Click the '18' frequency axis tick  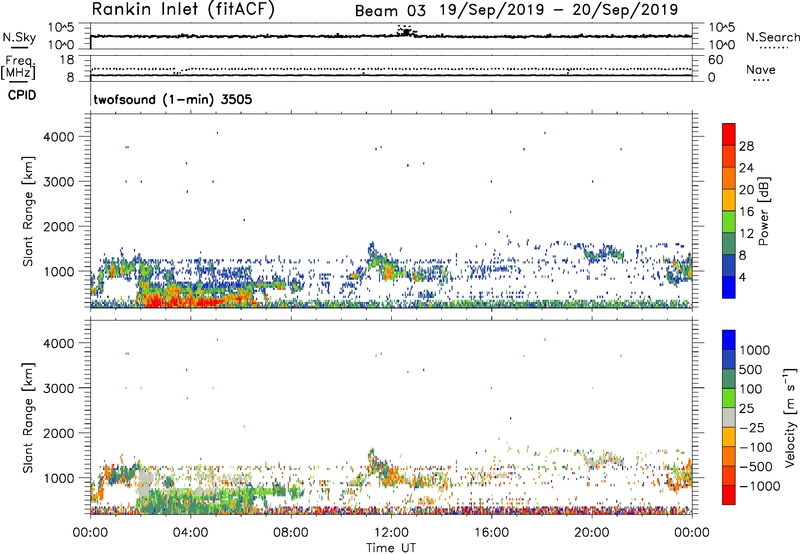click(x=67, y=60)
